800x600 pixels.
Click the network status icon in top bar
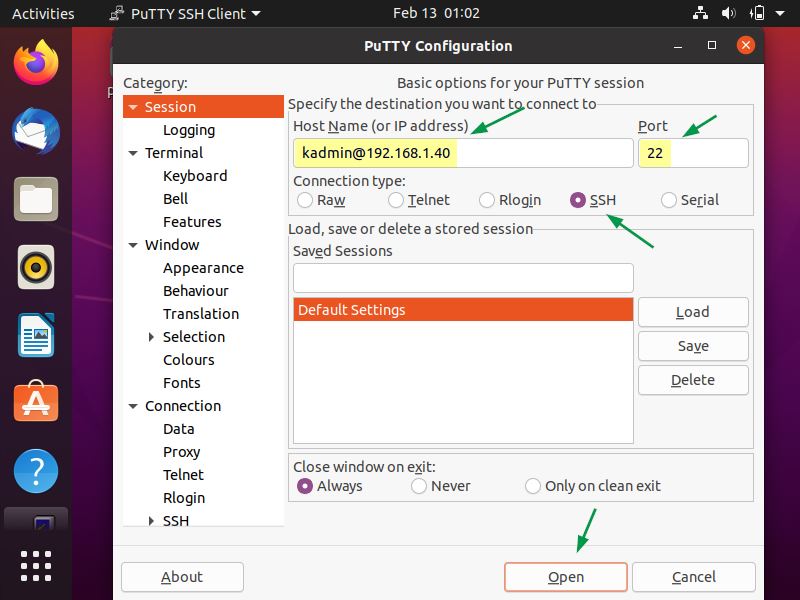[x=700, y=13]
